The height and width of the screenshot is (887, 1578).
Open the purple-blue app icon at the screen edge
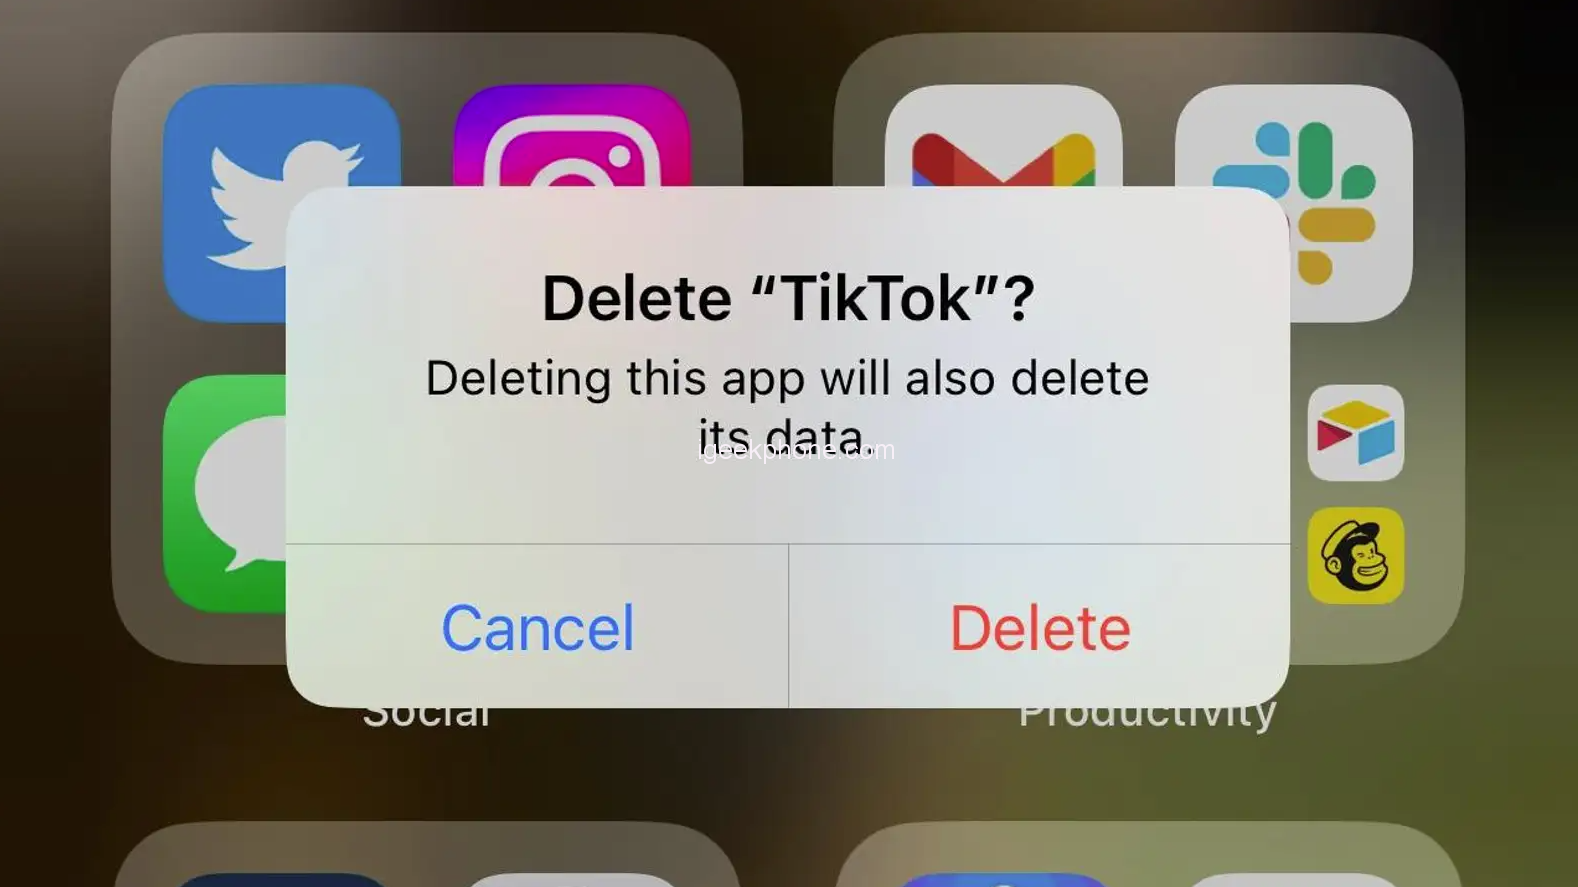[1003, 880]
